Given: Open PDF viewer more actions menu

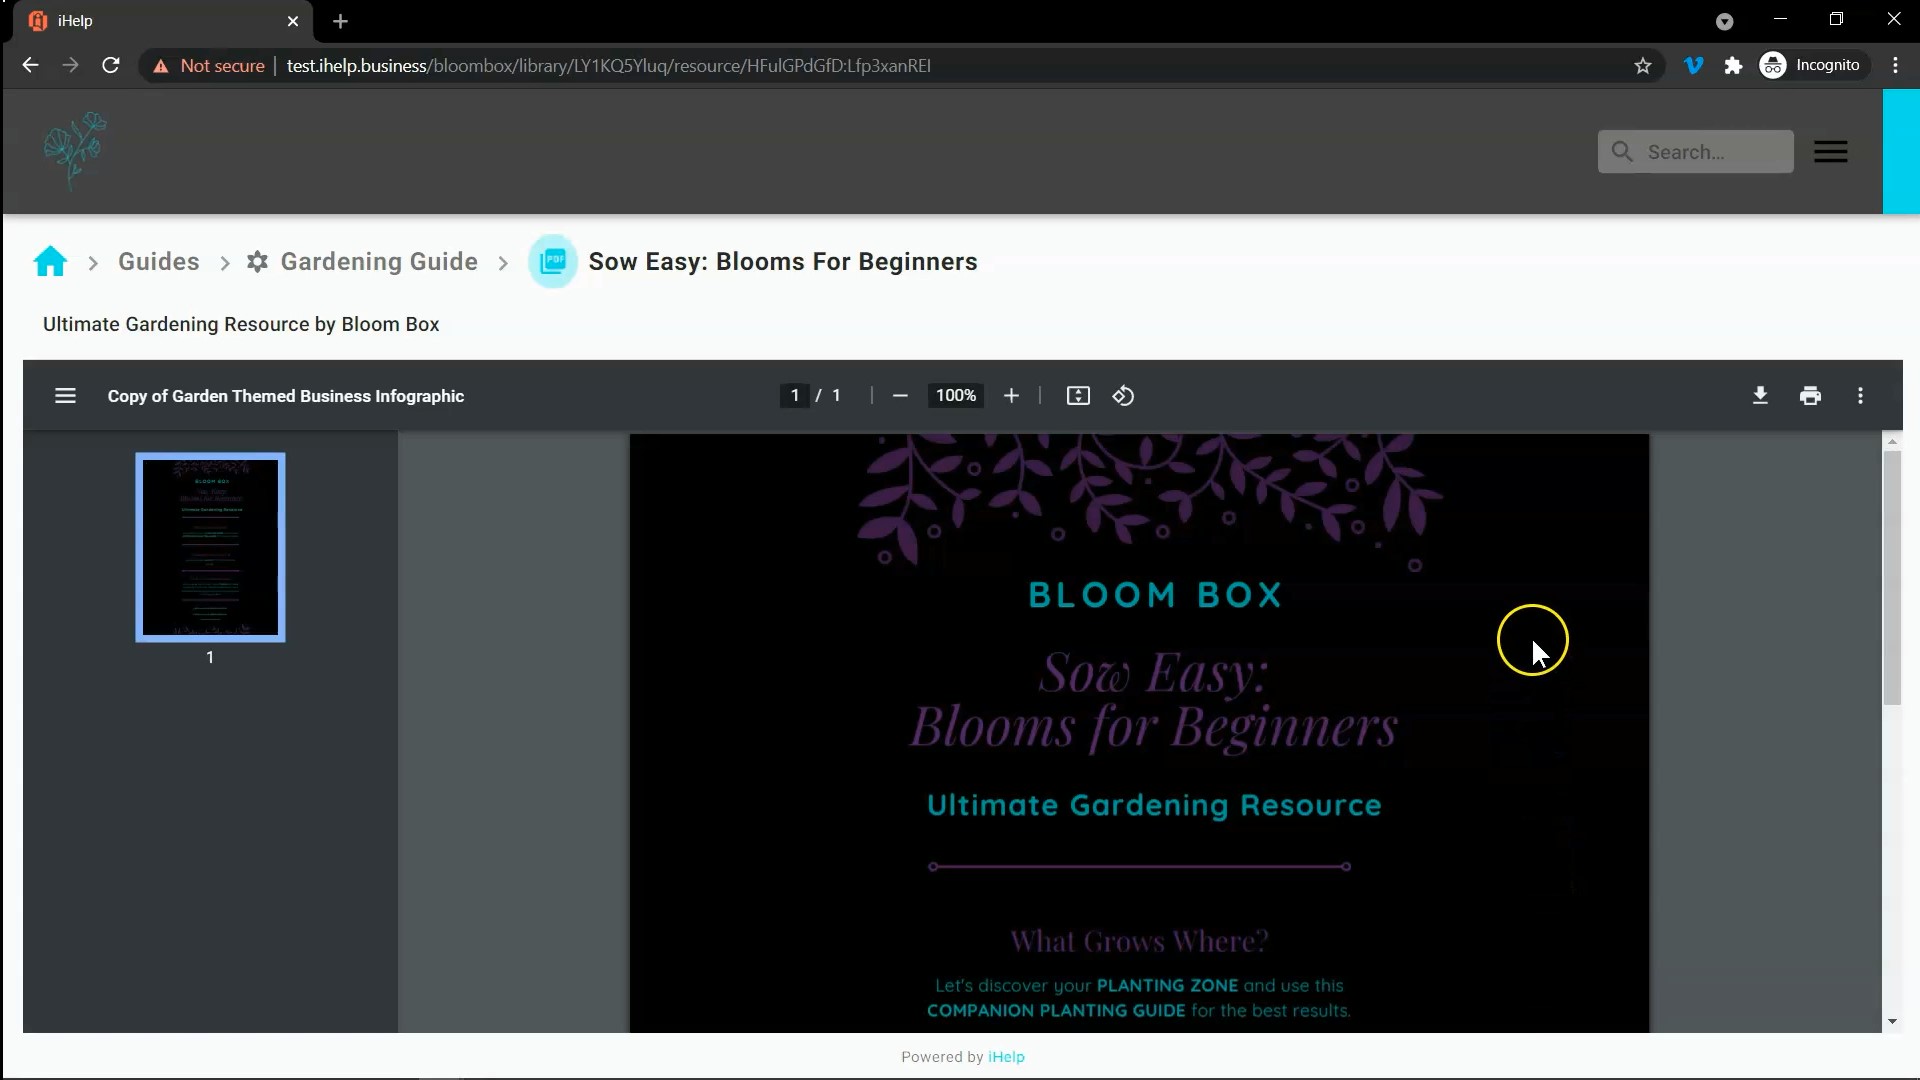Looking at the screenshot, I should pyautogui.click(x=1860, y=396).
